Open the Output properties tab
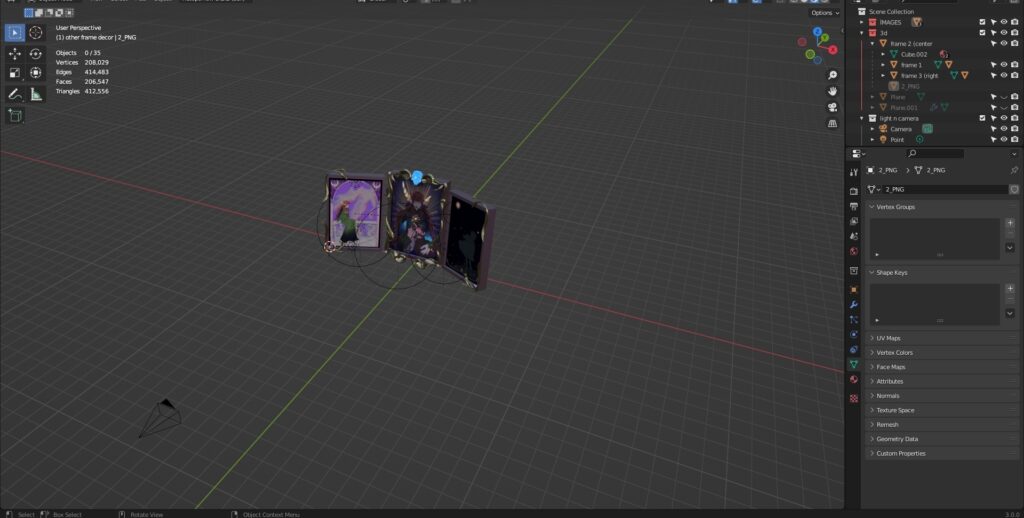 (854, 206)
